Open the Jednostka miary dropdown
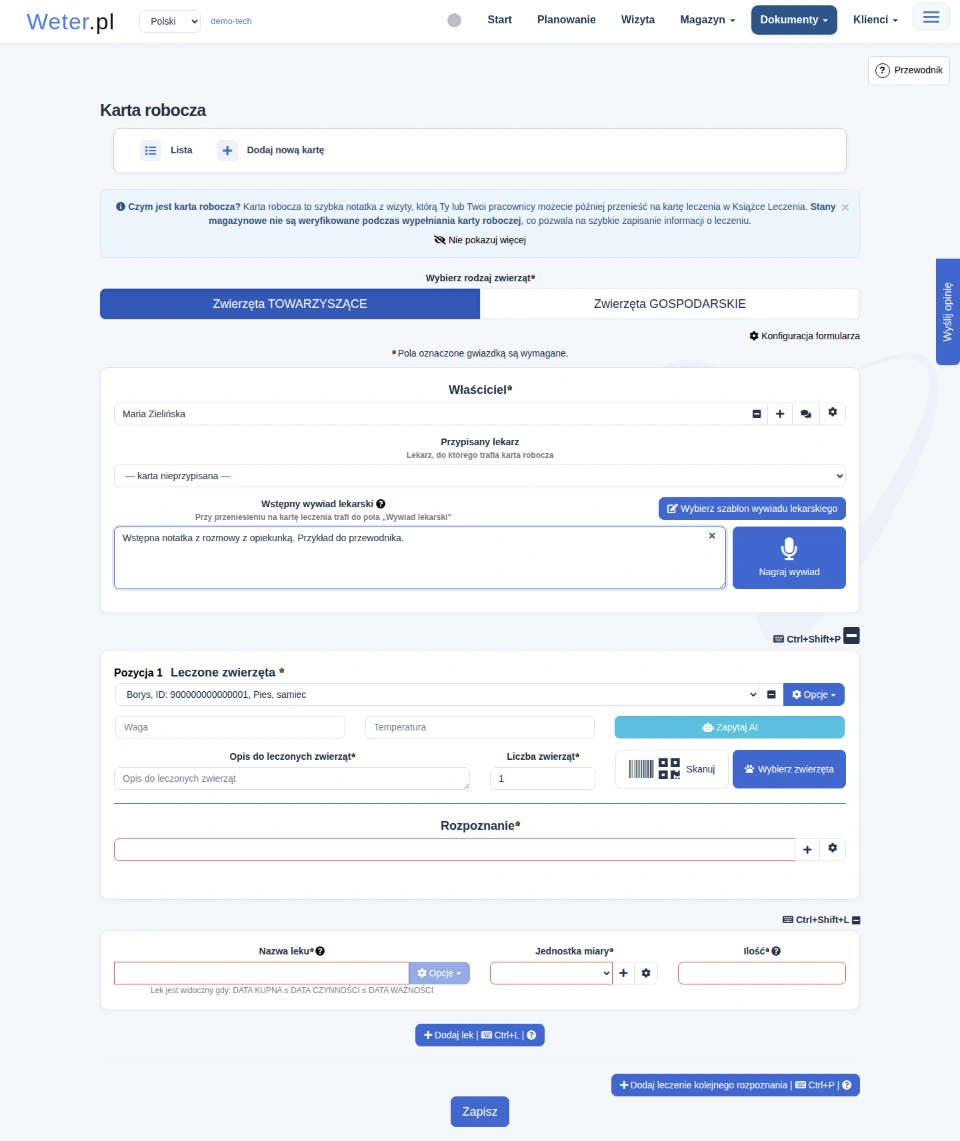Screen dimensions: 960x1141 point(551,973)
